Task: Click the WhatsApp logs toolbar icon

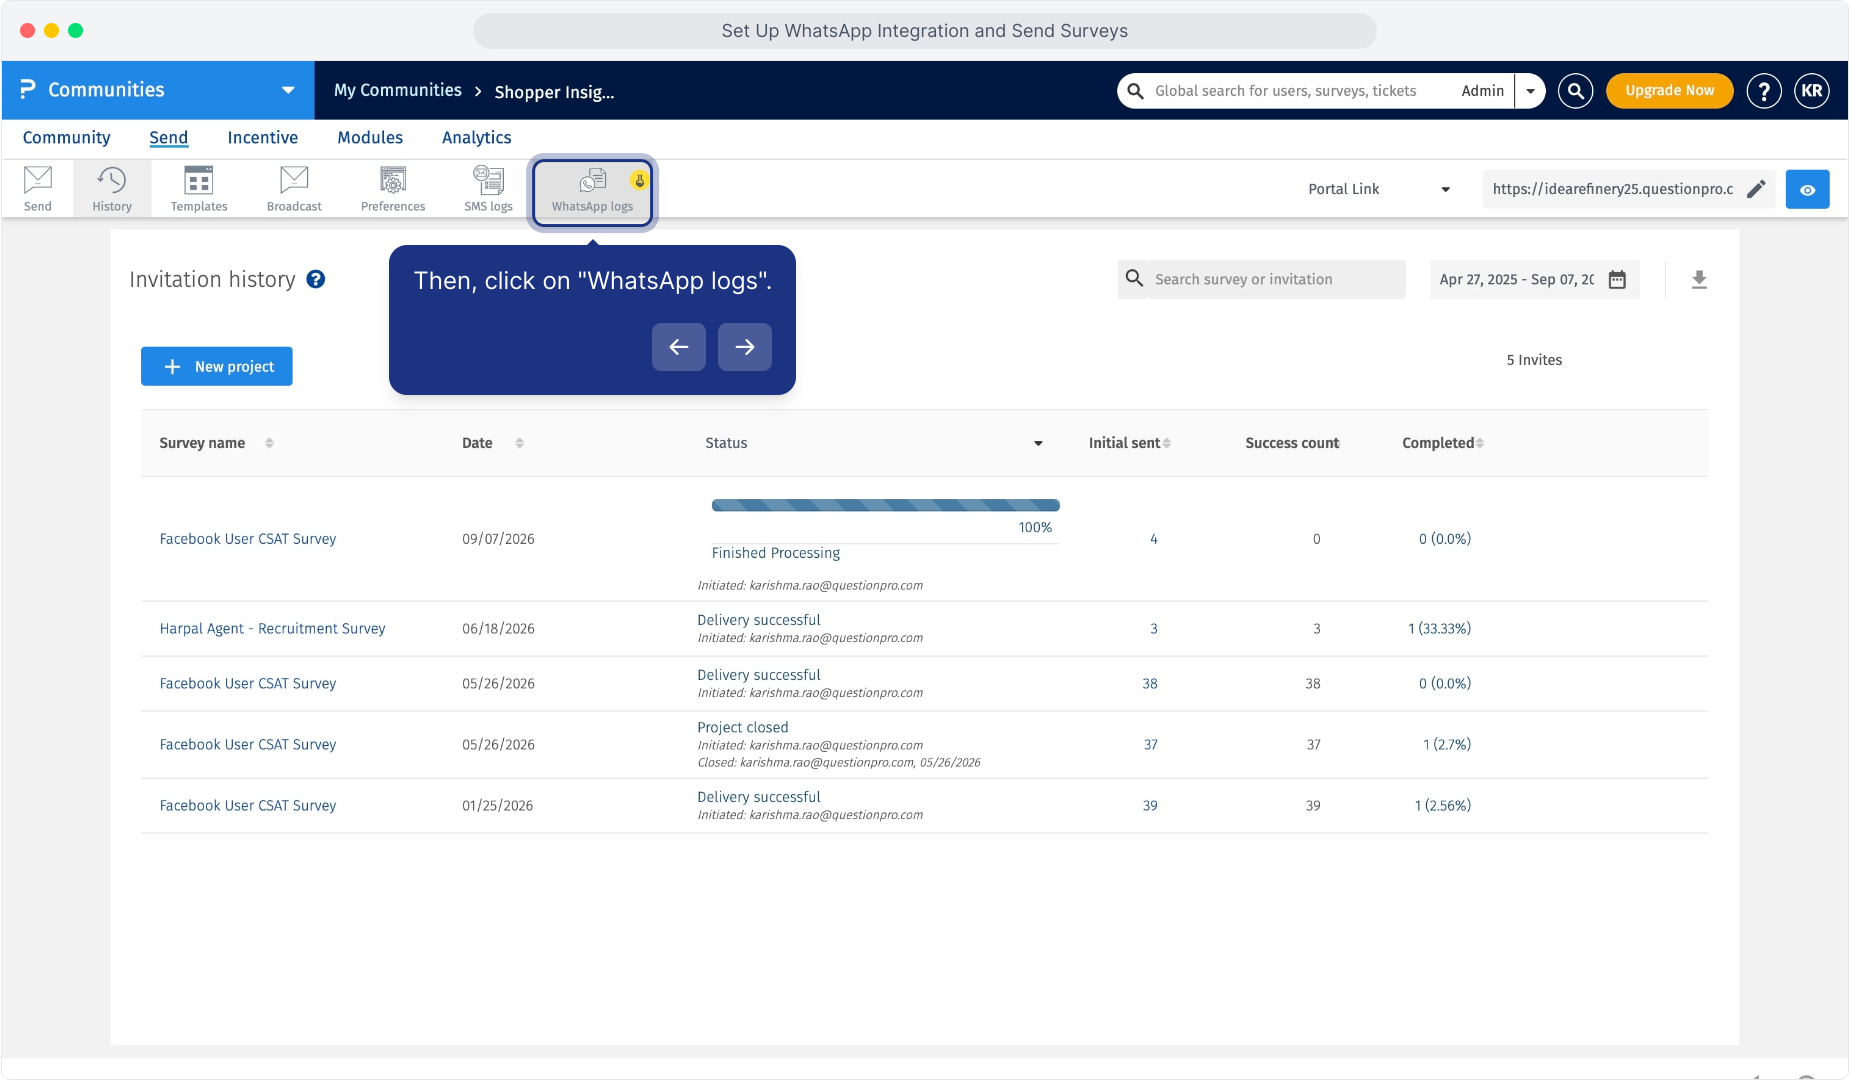Action: pos(592,191)
